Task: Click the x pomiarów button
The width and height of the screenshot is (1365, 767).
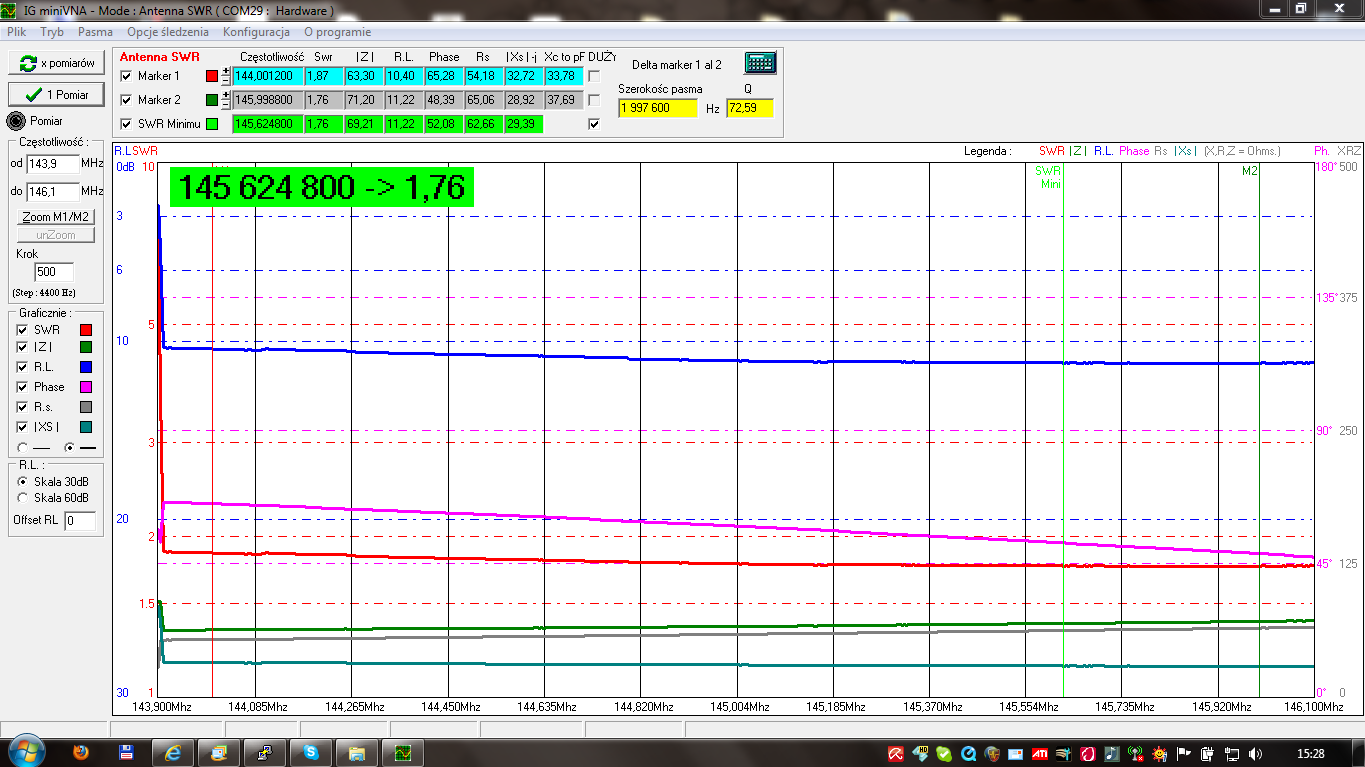Action: coord(56,63)
